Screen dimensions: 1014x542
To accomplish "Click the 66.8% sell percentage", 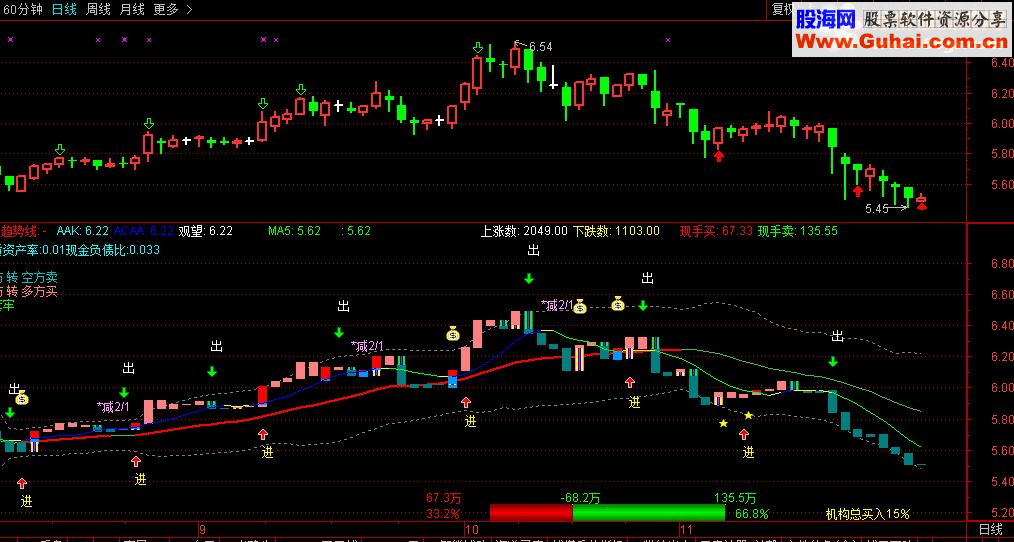I will [751, 514].
